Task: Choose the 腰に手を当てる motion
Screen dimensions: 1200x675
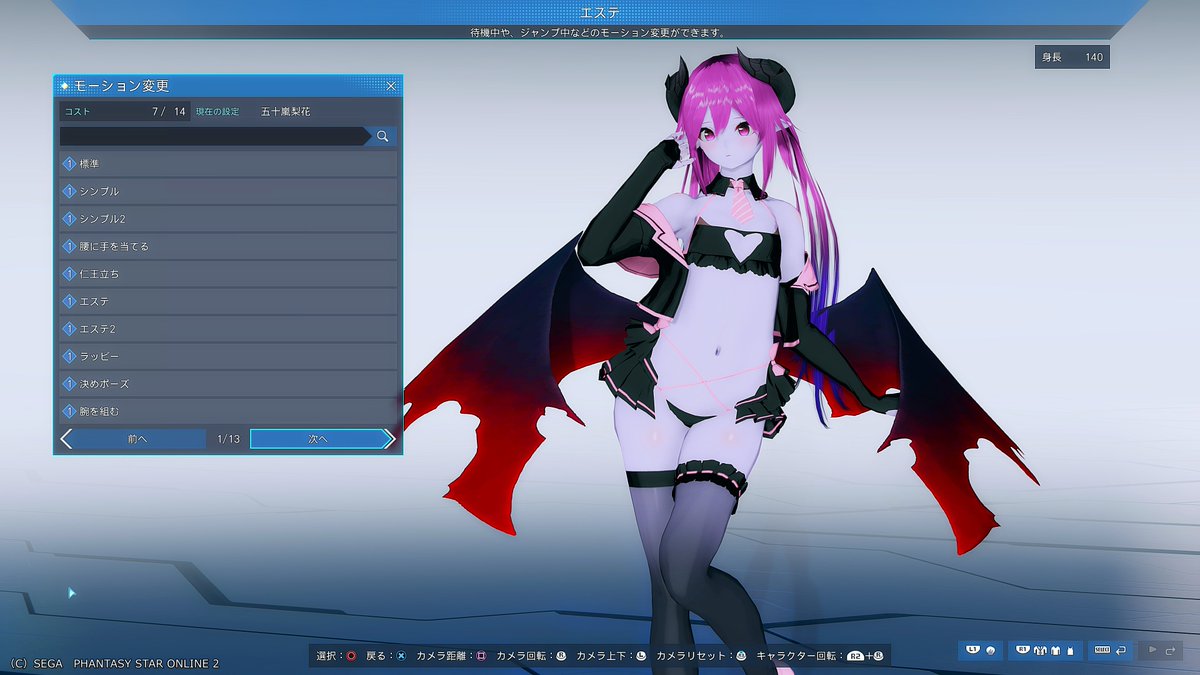Action: tap(228, 246)
